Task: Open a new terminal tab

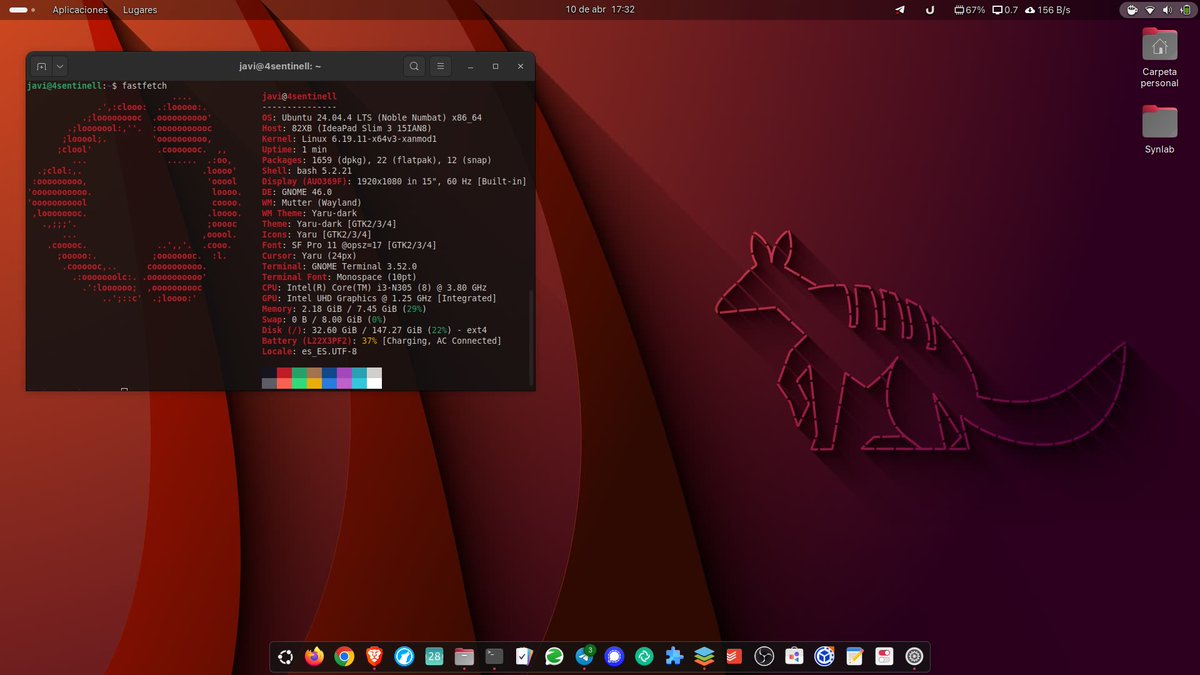Action: (x=41, y=66)
